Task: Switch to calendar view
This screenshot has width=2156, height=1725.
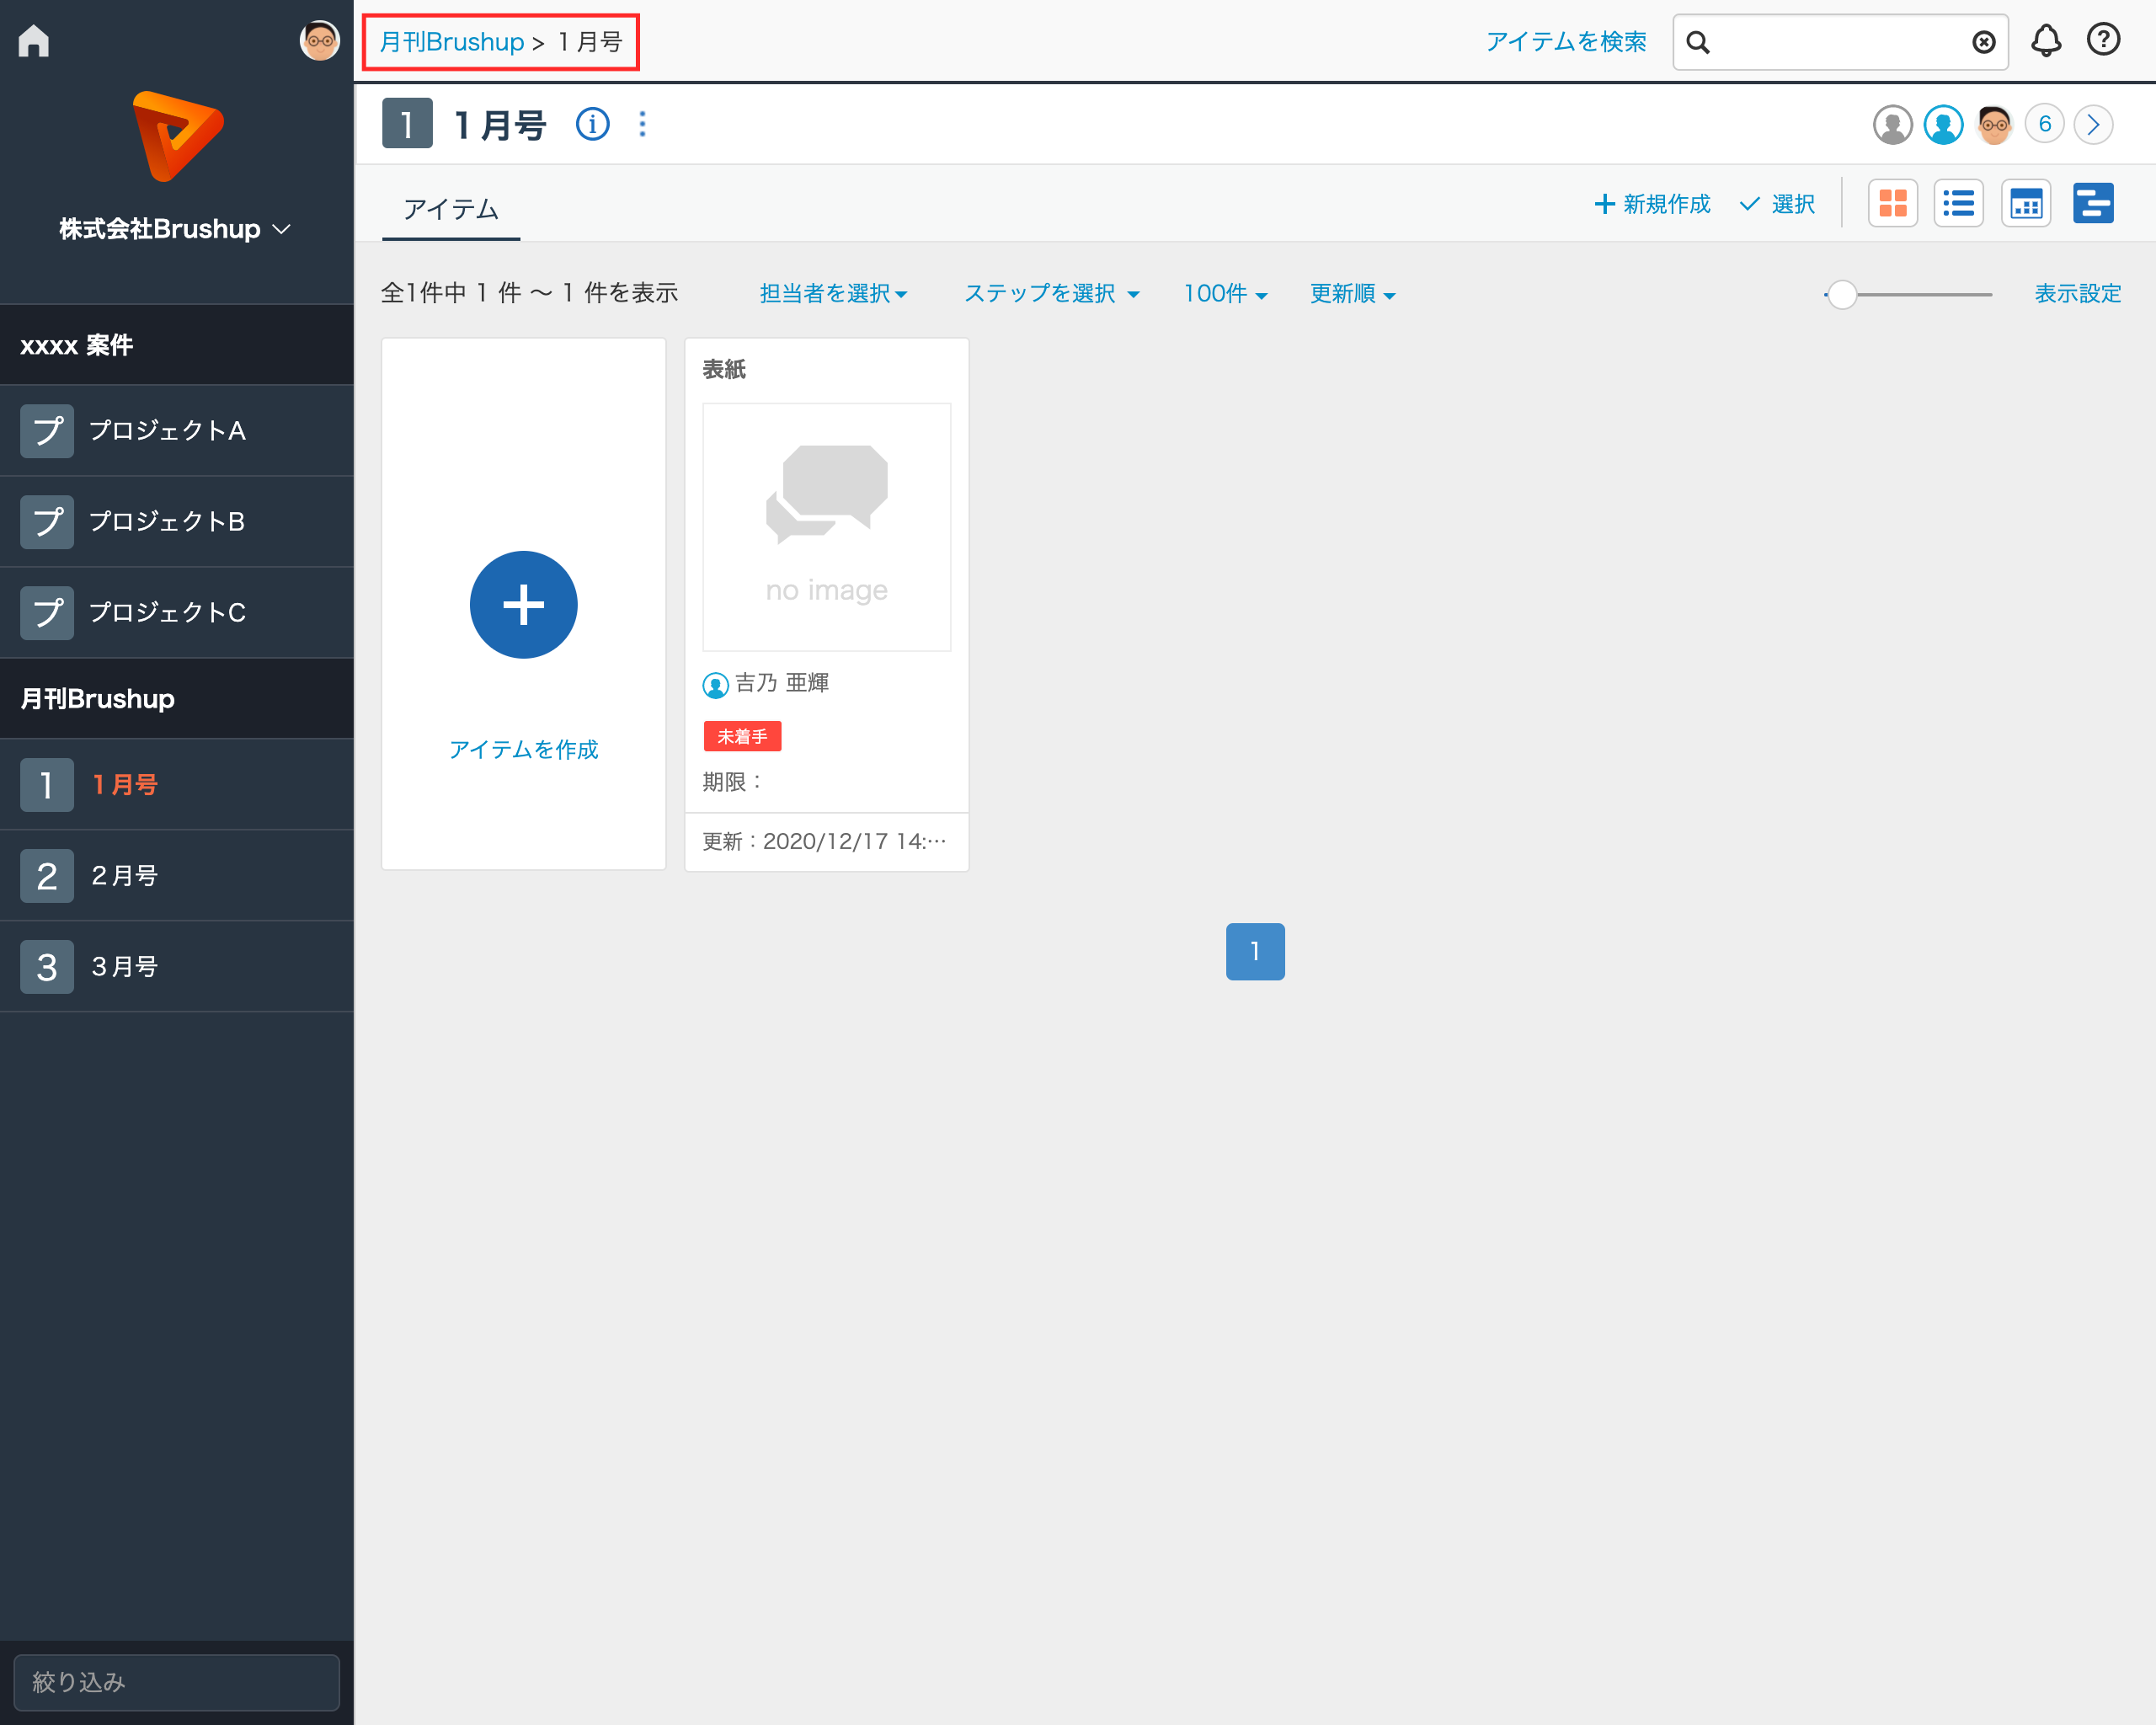Action: tap(2025, 204)
